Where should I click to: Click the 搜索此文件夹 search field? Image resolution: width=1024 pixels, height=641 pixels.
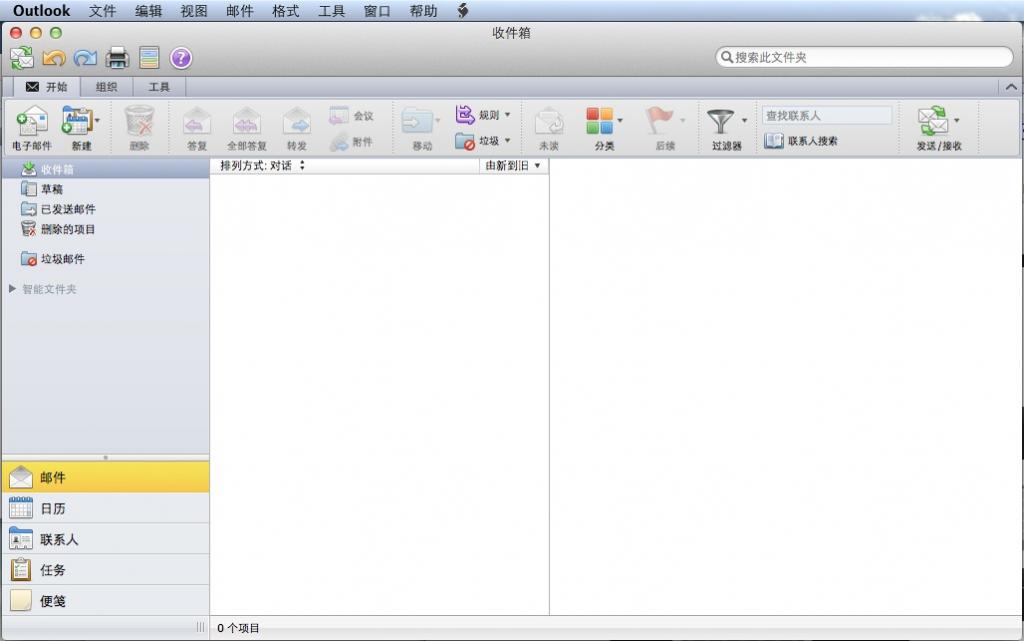[864, 57]
